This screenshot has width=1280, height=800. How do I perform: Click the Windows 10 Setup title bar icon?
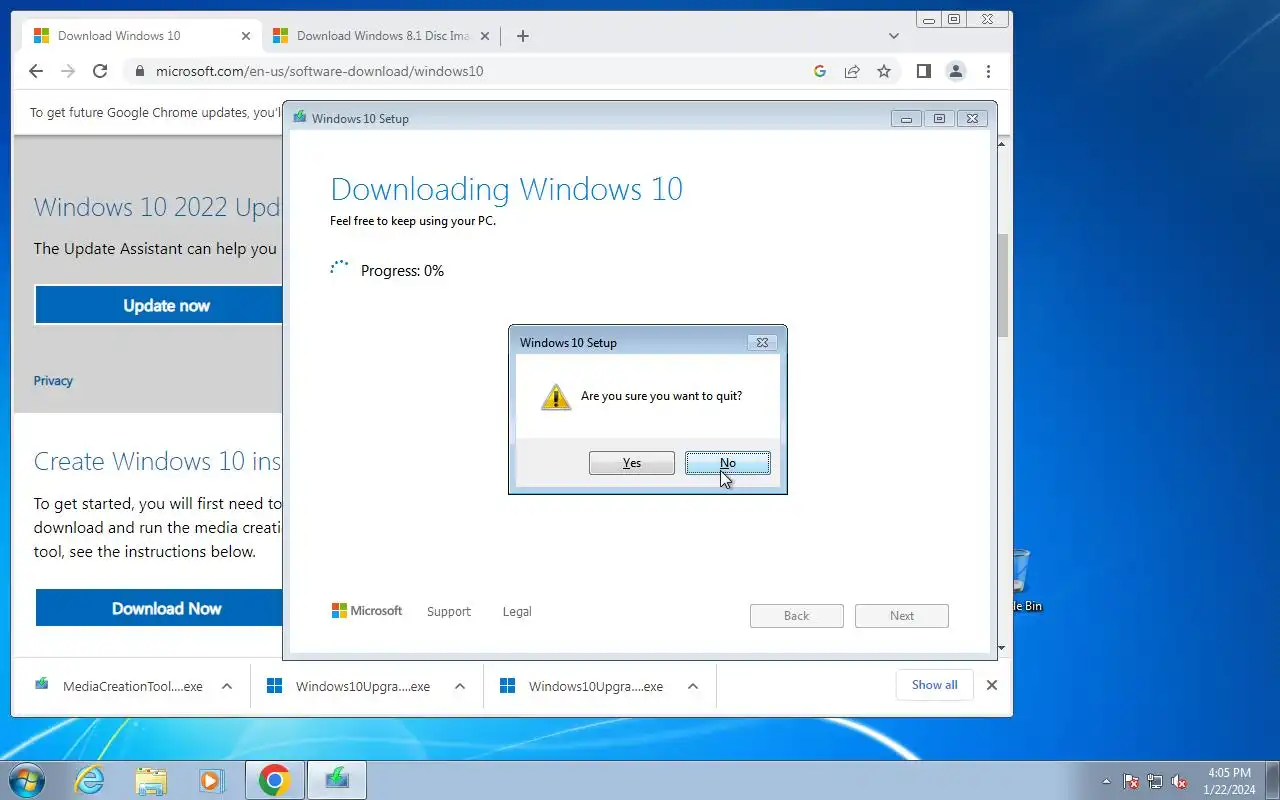[299, 118]
